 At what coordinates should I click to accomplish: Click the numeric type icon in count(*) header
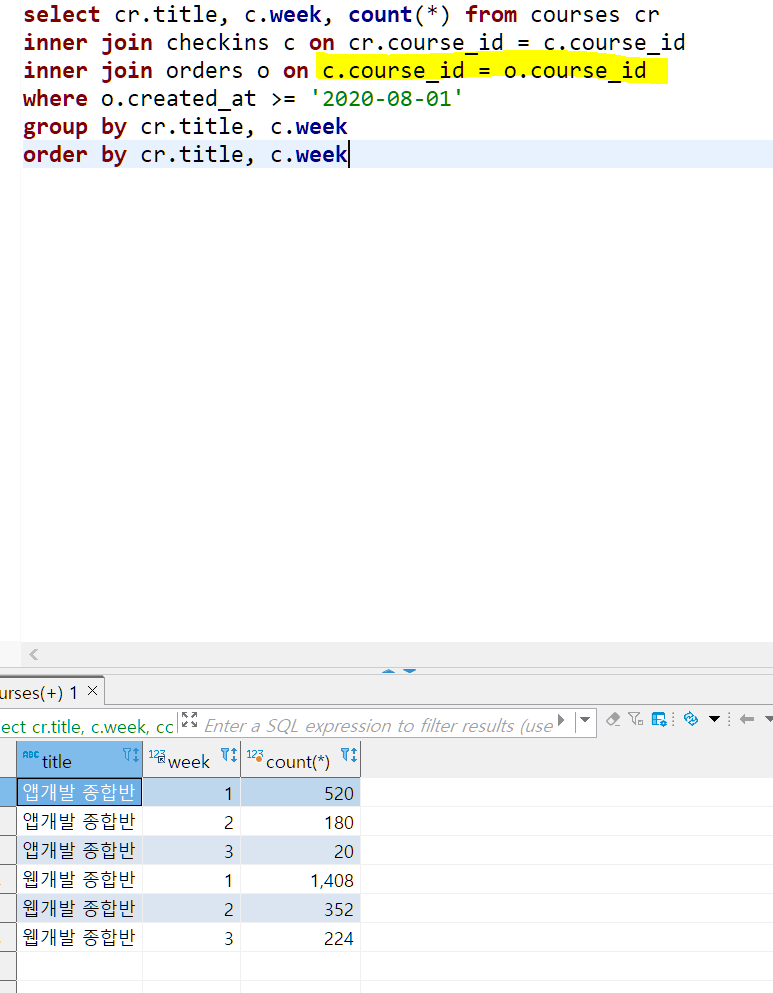(x=255, y=755)
